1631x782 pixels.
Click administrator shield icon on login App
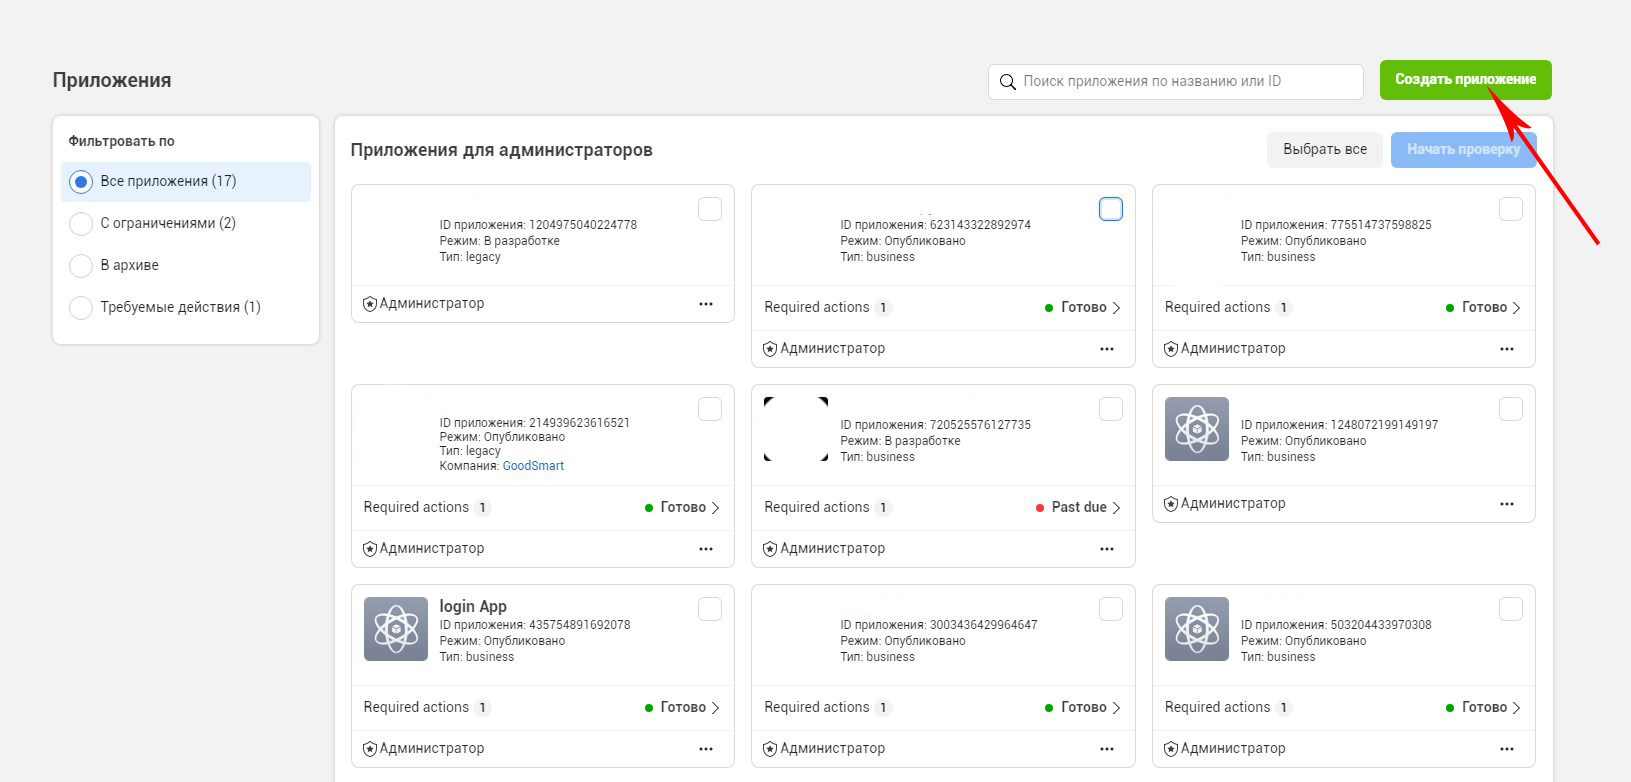point(370,749)
